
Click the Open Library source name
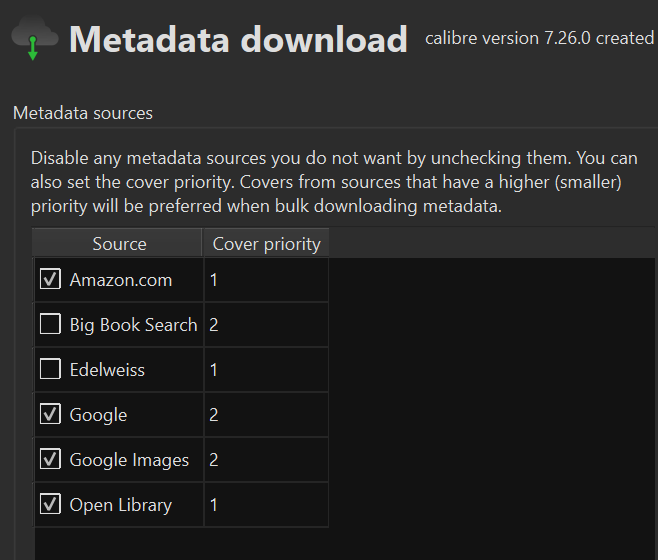click(x=120, y=505)
